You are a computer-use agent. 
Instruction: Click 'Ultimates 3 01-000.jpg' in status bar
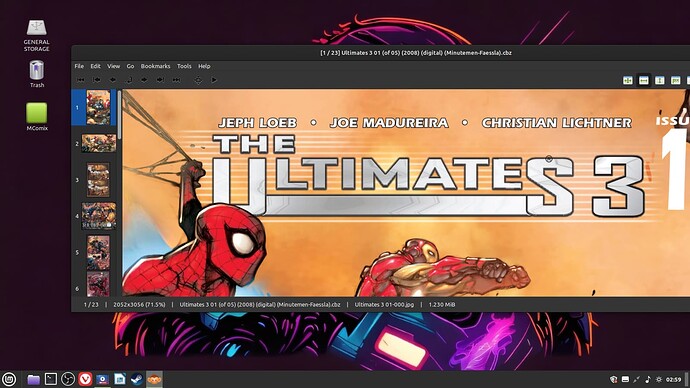point(384,304)
